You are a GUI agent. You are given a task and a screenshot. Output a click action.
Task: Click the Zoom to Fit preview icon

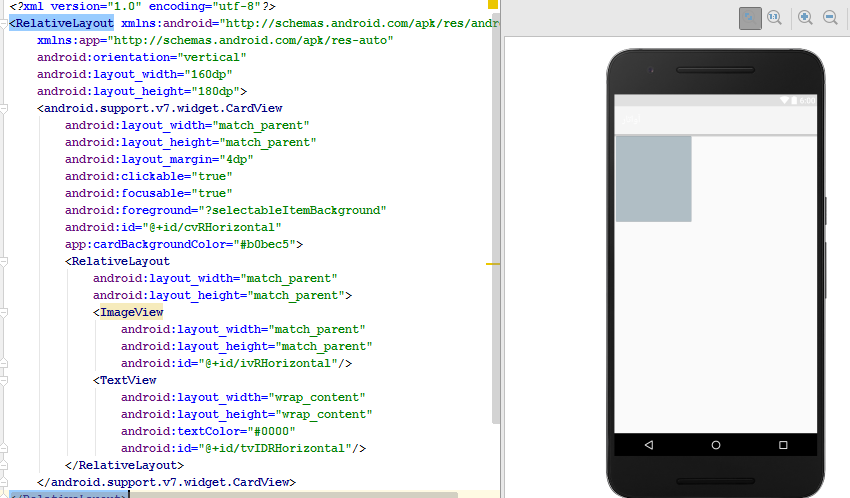coord(750,18)
